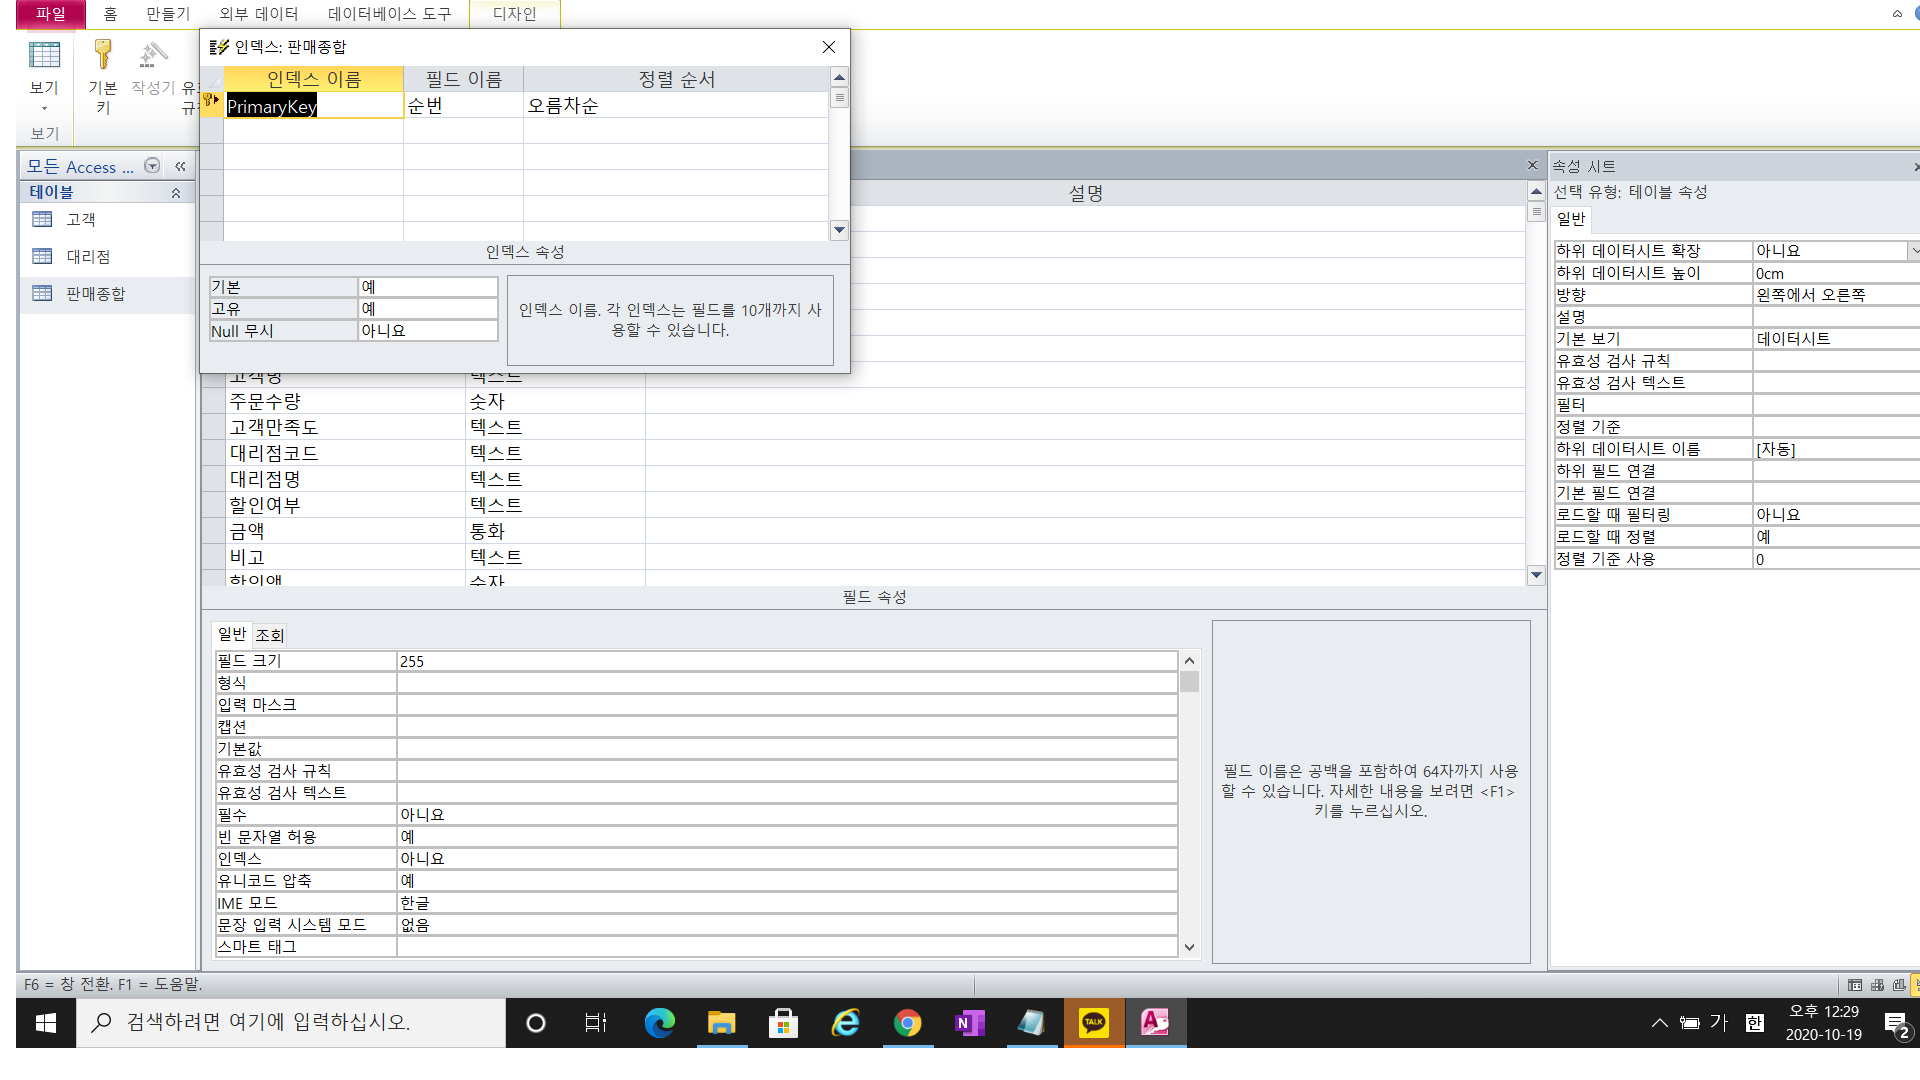Click the 필드 크기 value field showing 255
Viewport: 1920px width, 1080px height.
[x=787, y=661]
